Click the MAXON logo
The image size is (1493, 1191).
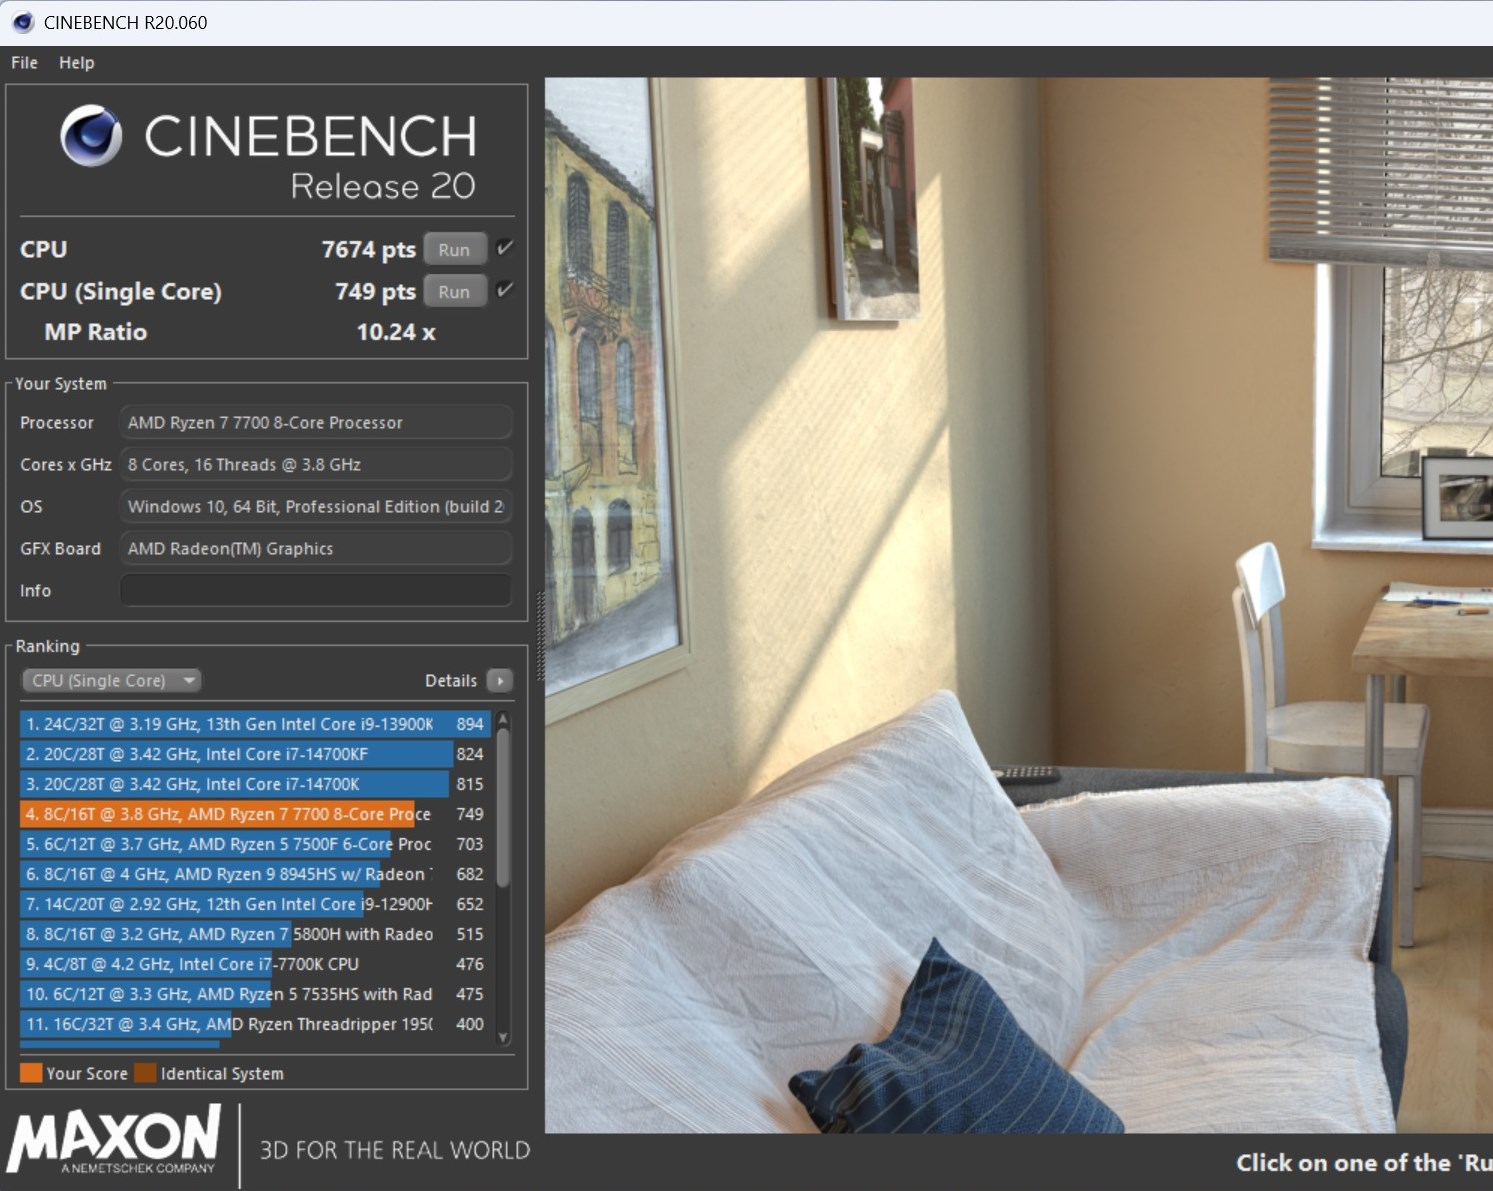click(113, 1138)
